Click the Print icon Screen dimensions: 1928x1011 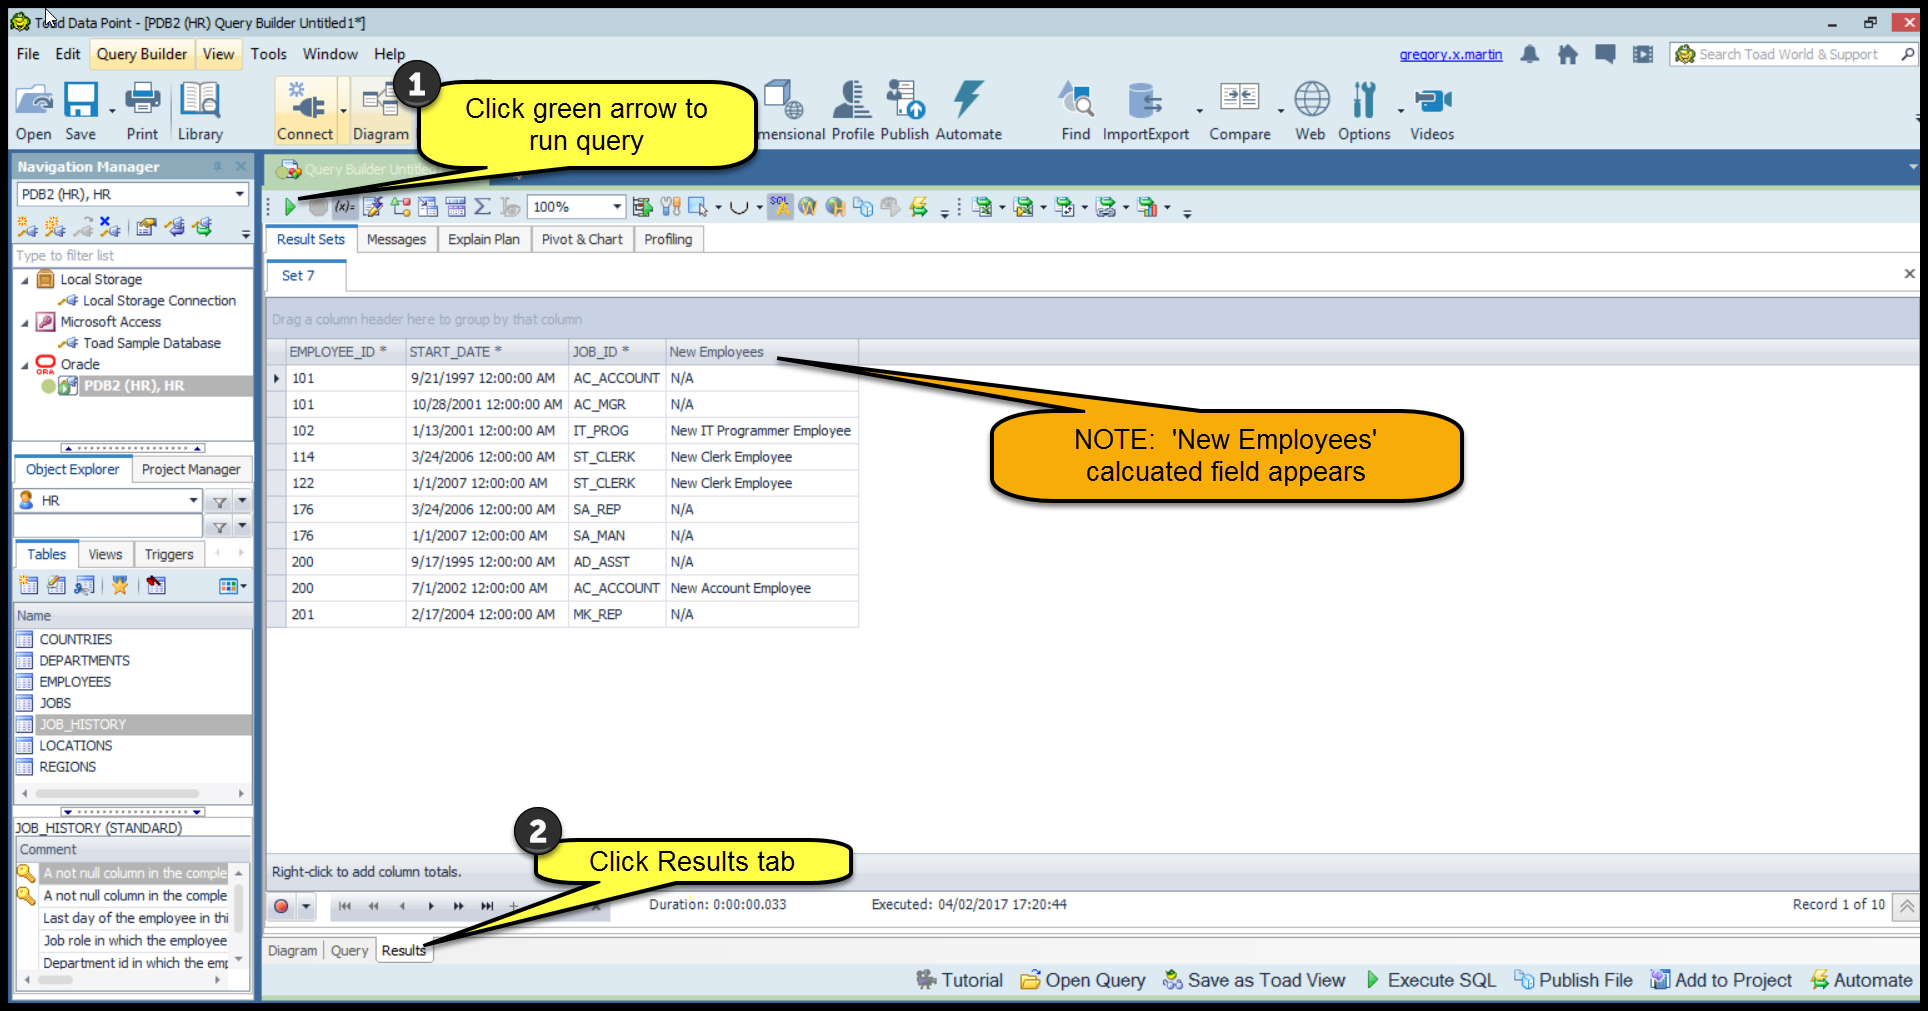142,111
